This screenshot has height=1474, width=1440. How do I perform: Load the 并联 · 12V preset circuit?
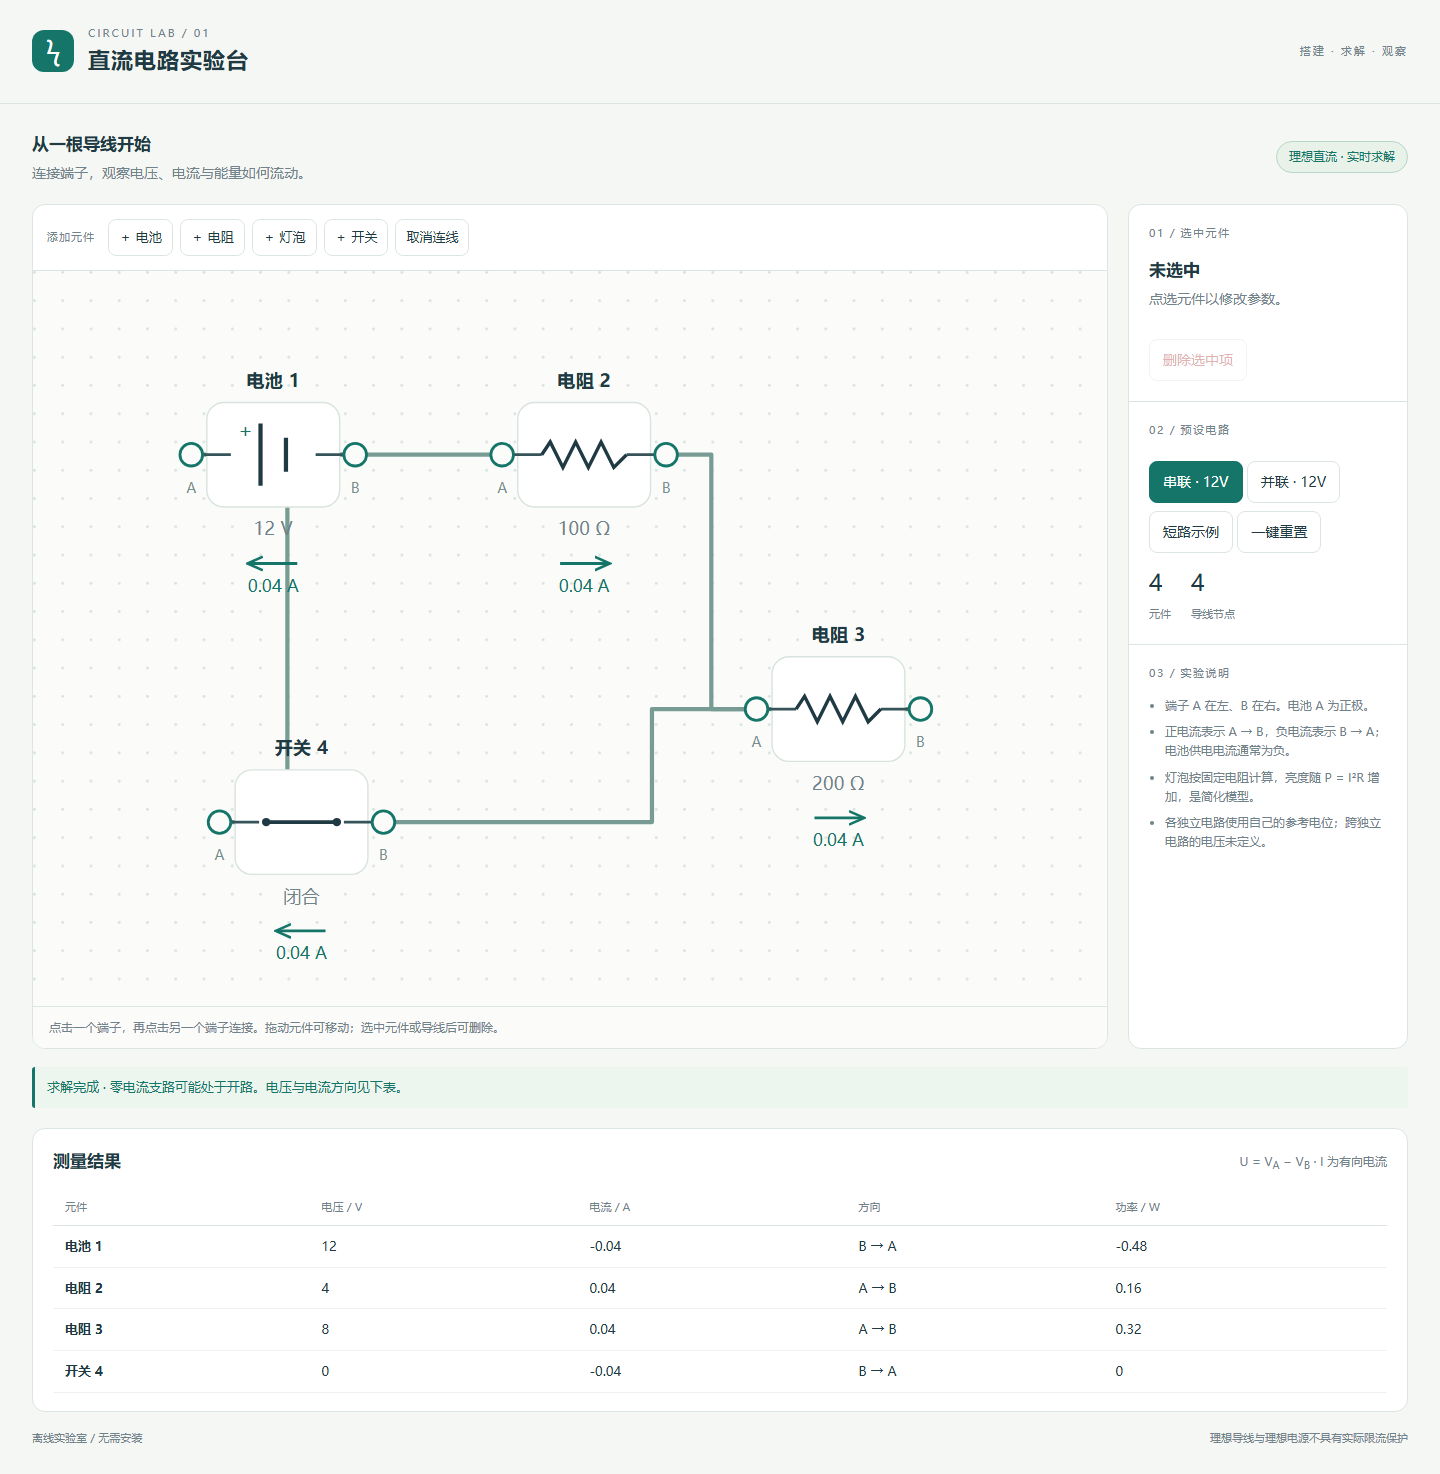pyautogui.click(x=1293, y=482)
